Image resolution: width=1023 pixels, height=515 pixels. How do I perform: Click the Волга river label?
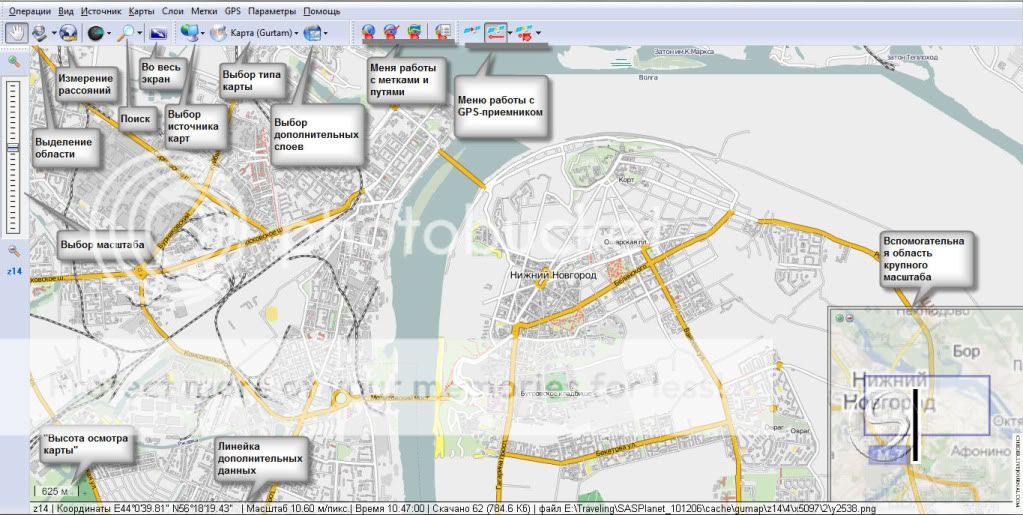point(649,77)
